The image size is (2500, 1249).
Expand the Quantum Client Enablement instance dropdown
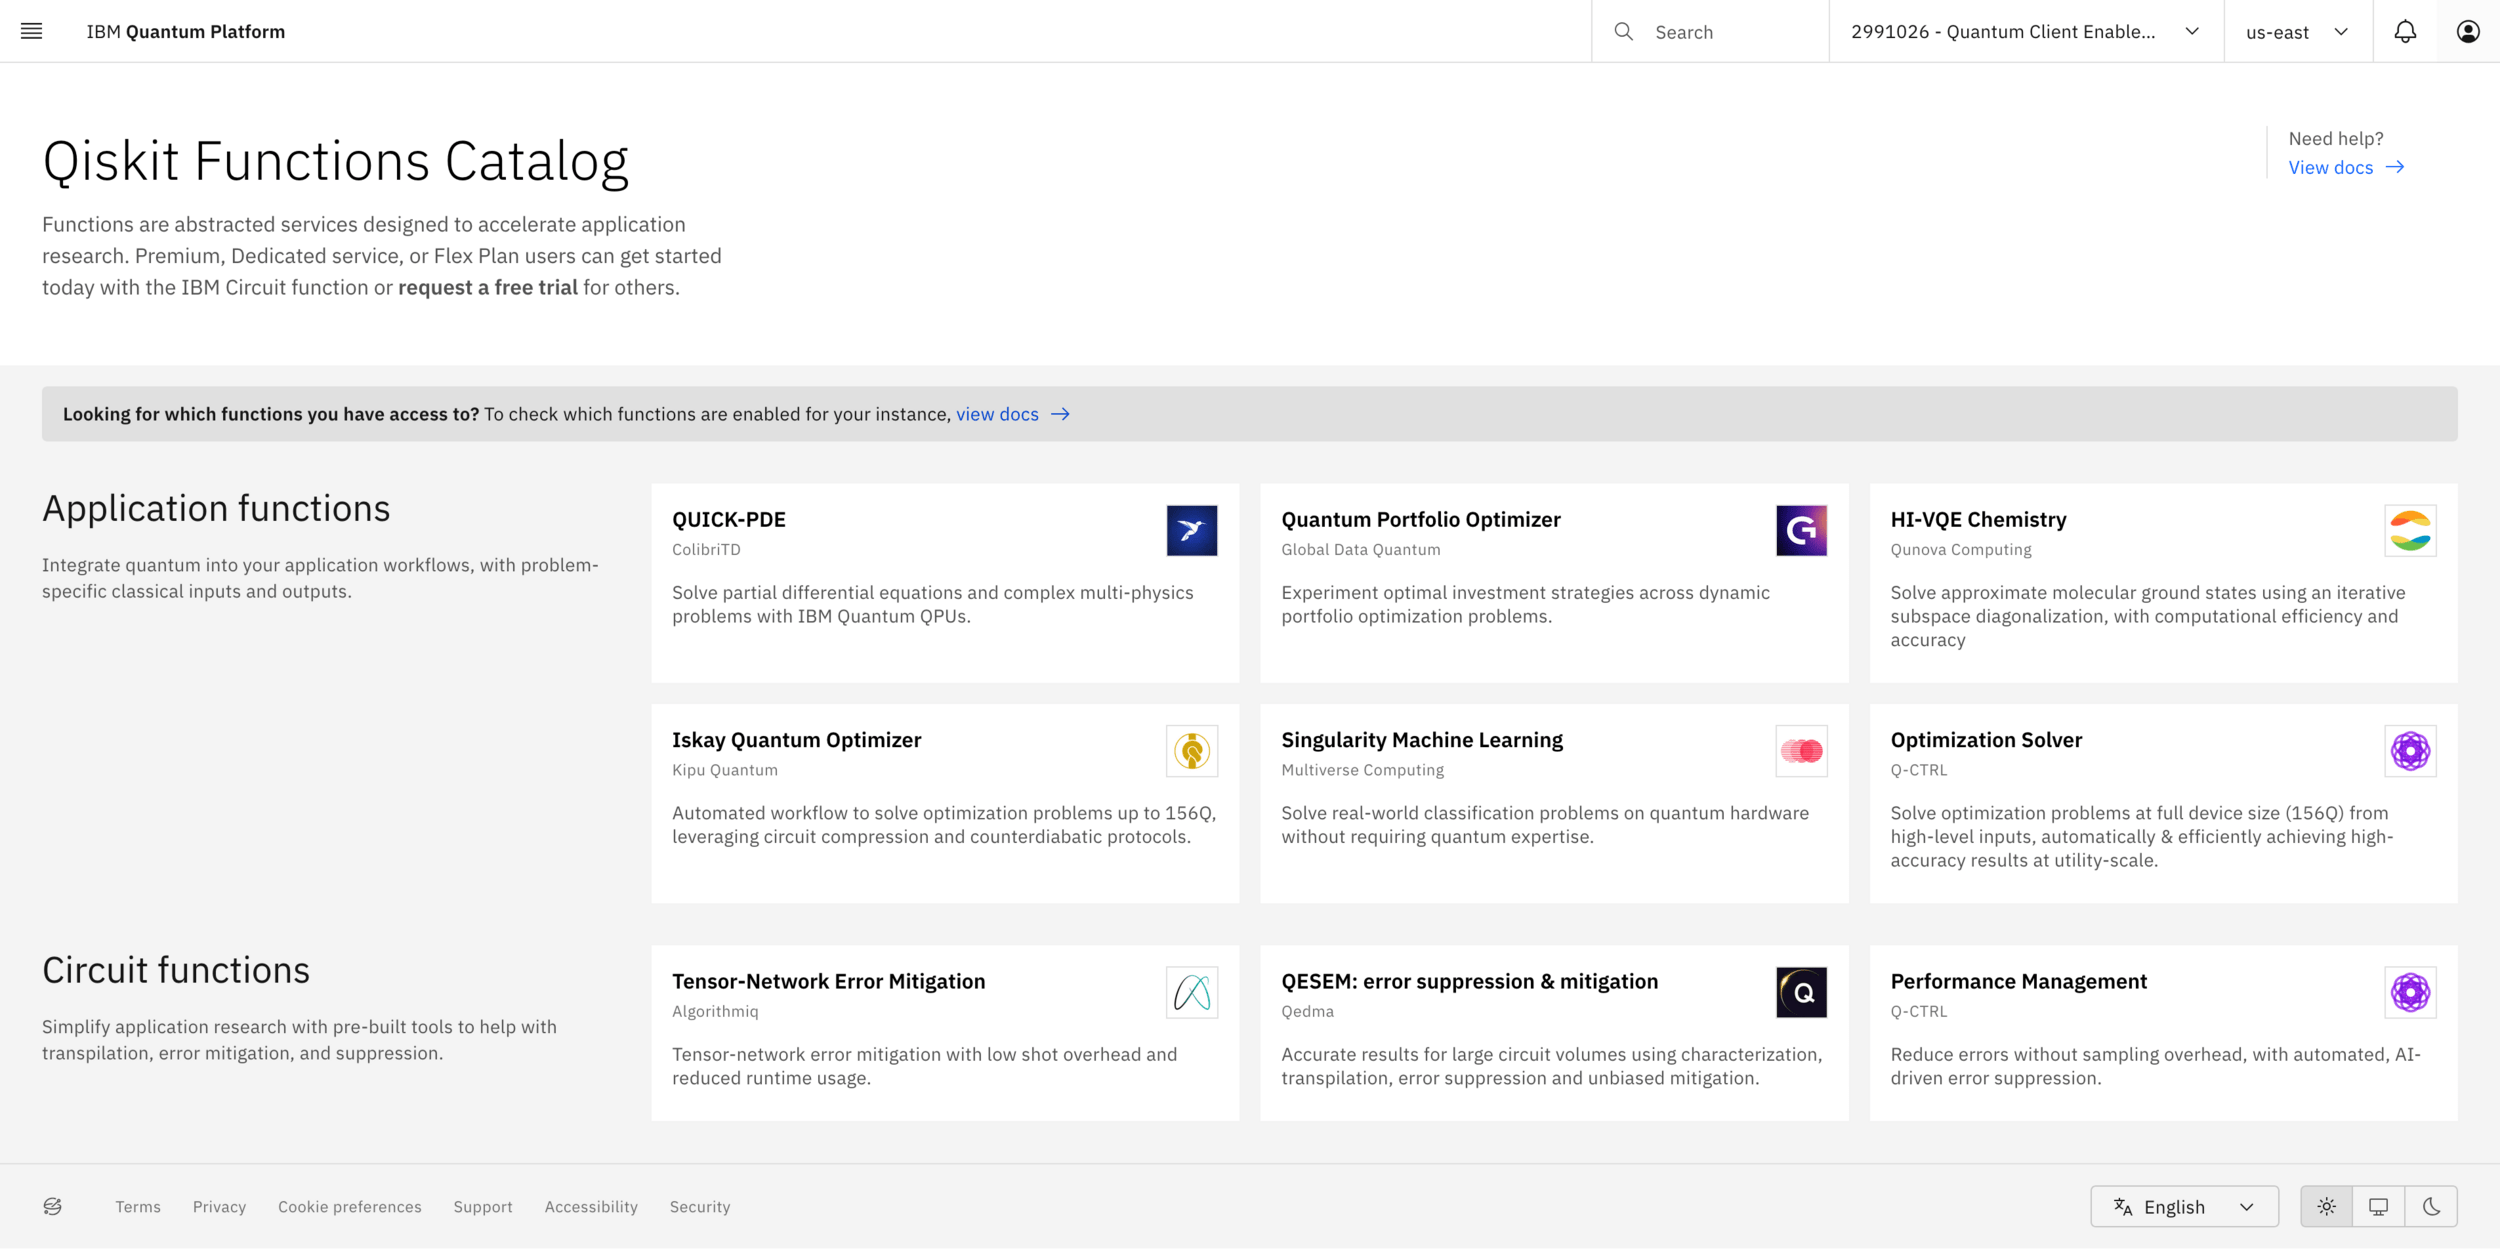pos(2025,31)
